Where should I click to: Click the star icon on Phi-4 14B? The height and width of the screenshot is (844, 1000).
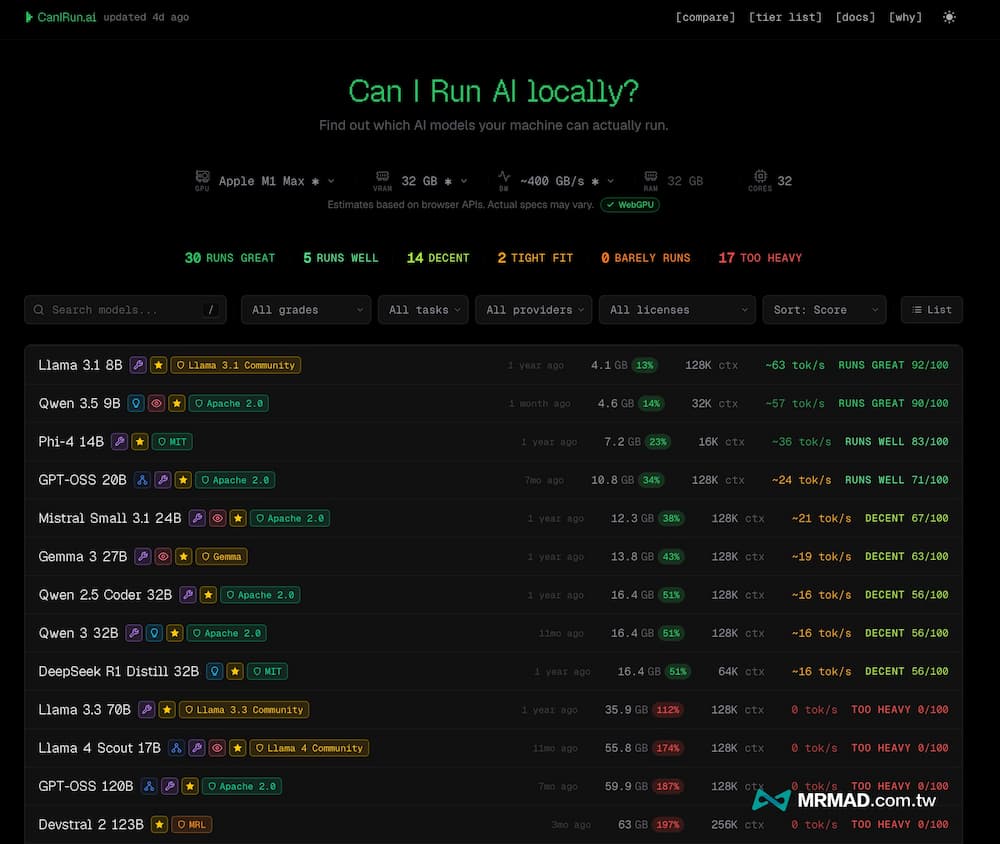click(140, 441)
